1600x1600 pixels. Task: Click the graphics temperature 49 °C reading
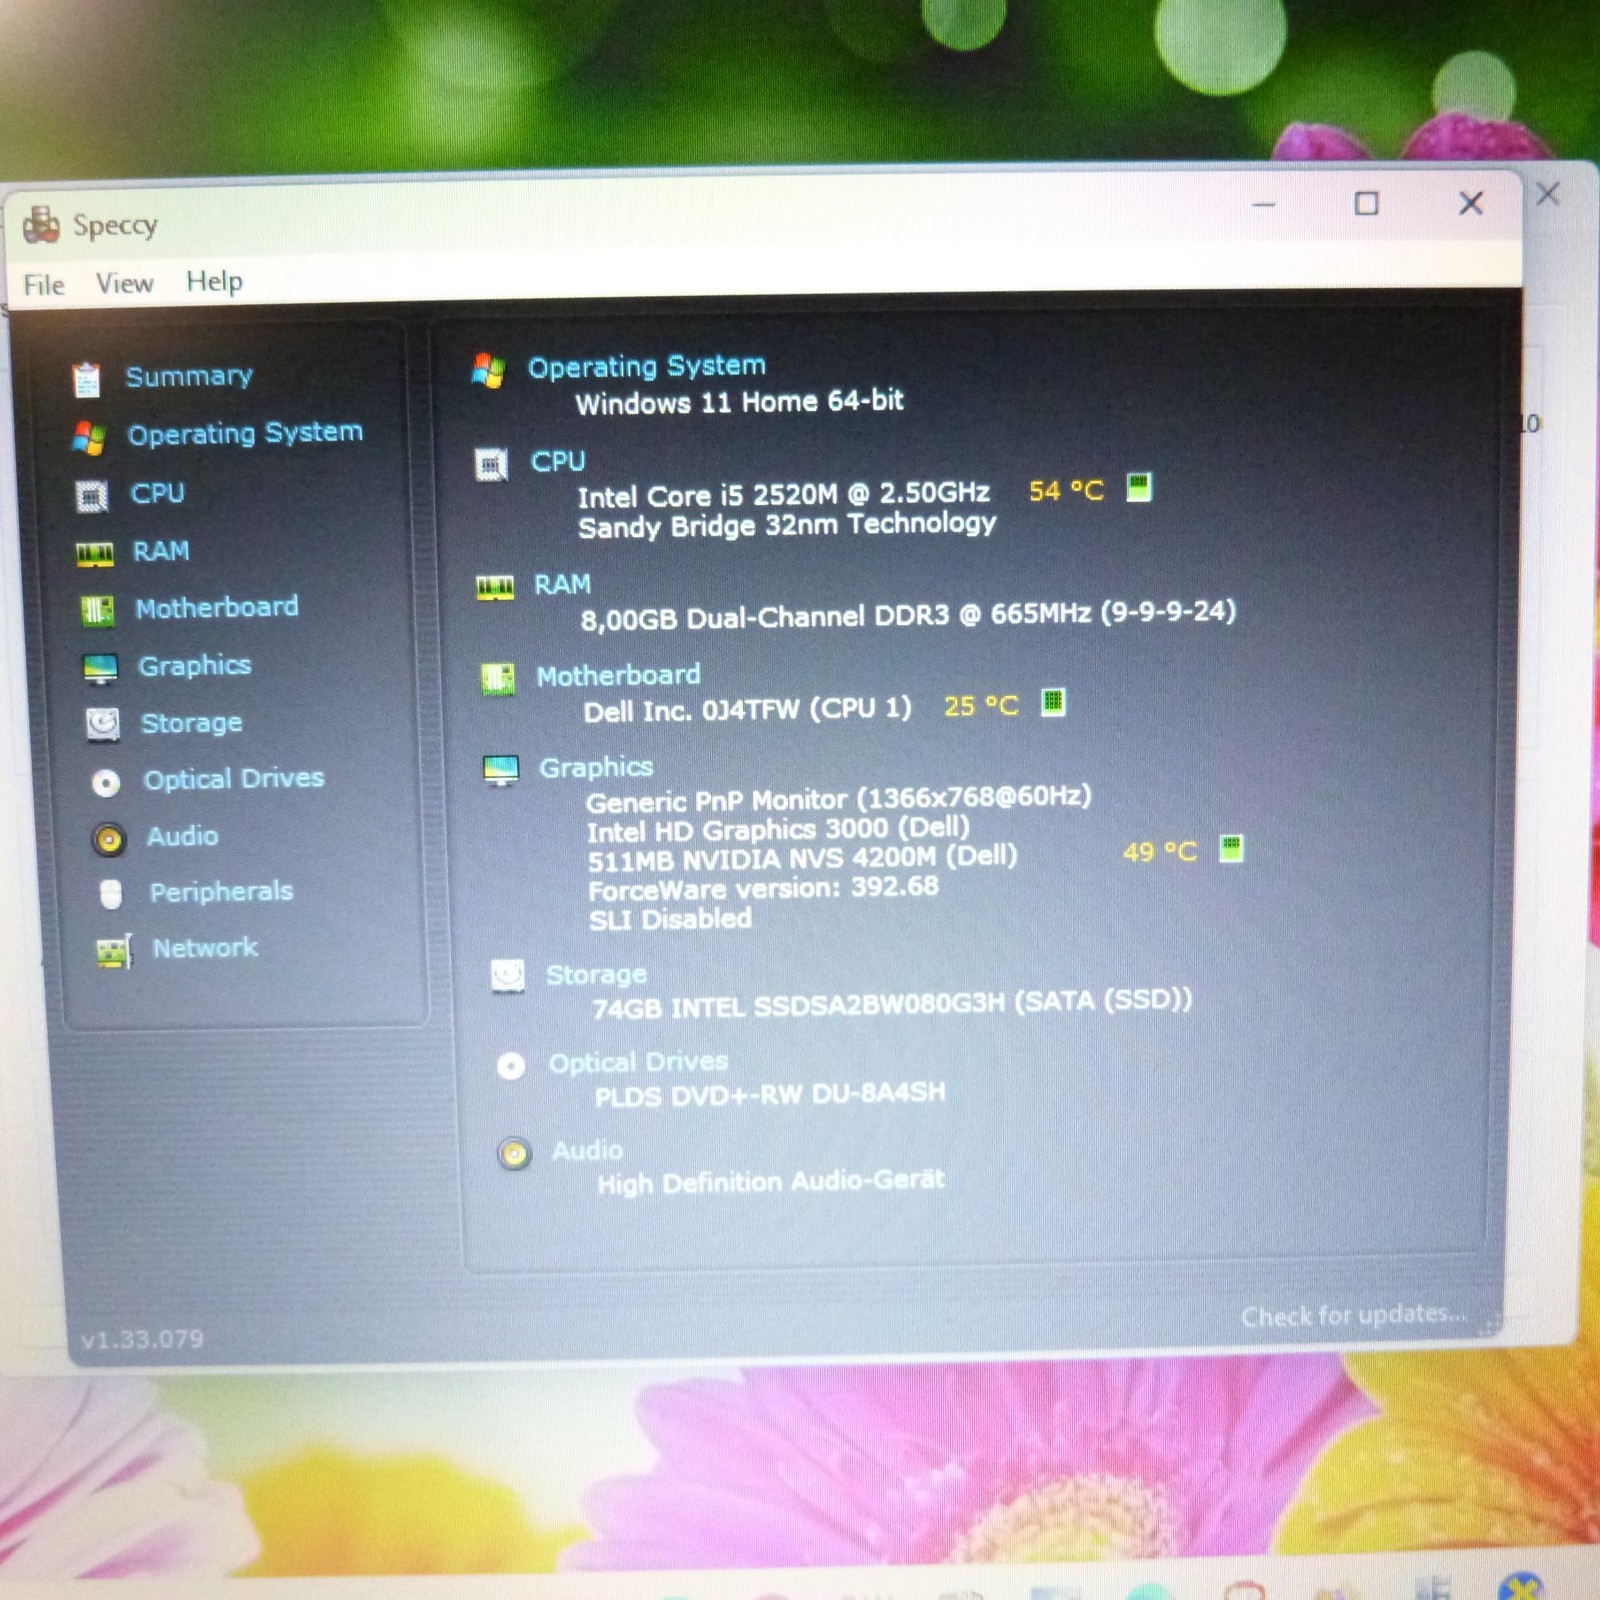click(x=1160, y=852)
